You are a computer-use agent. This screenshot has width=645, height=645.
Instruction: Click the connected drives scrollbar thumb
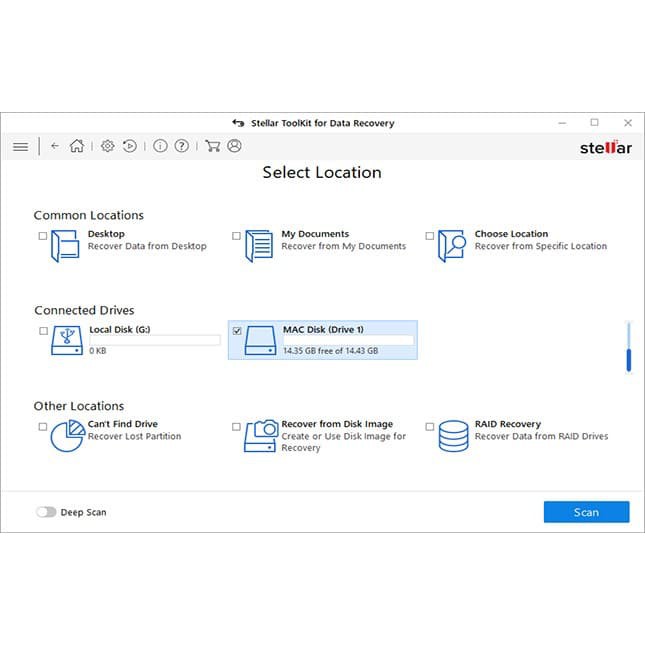click(629, 360)
